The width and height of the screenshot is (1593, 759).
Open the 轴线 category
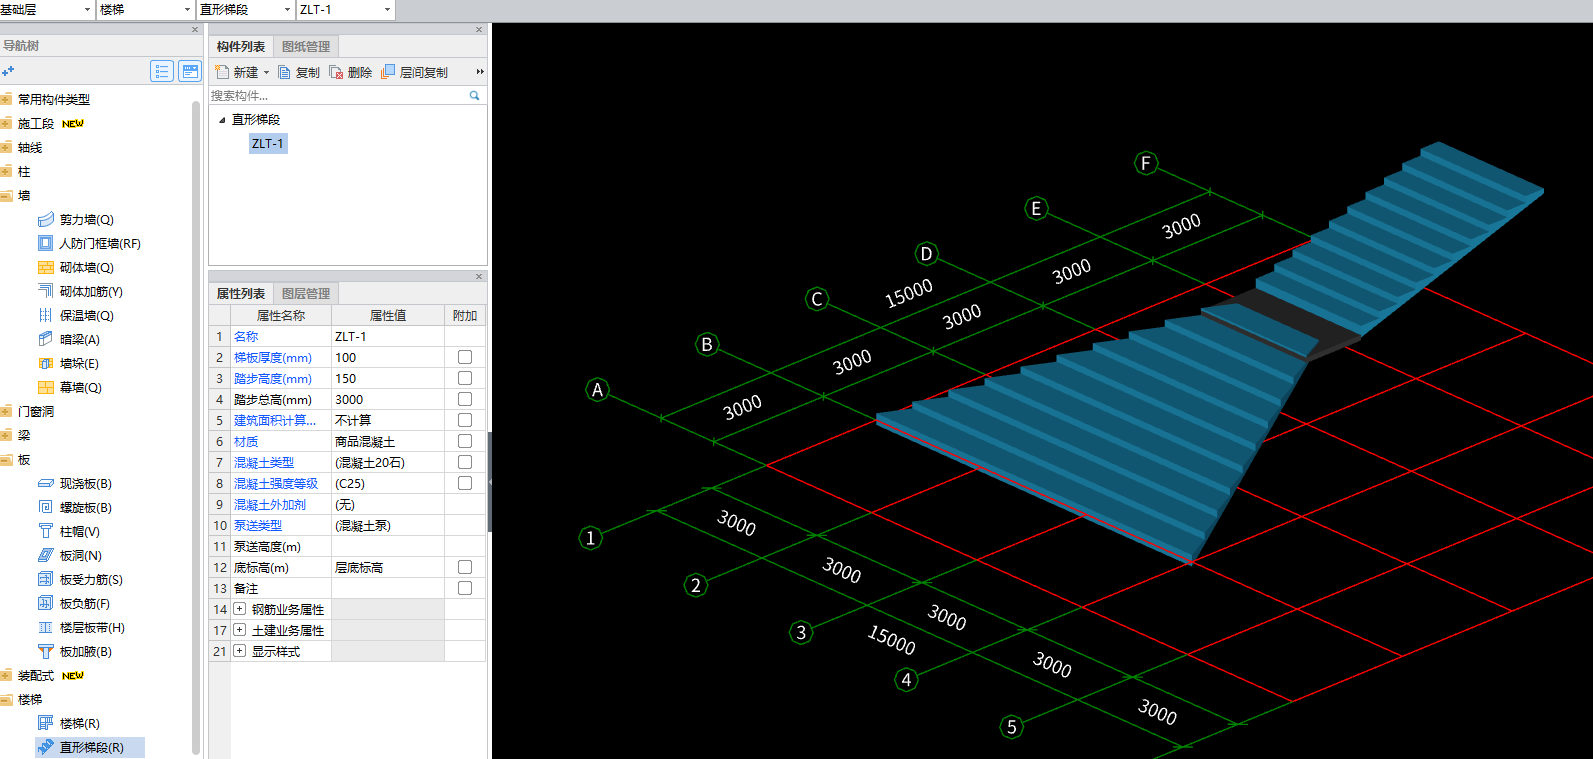click(30, 147)
